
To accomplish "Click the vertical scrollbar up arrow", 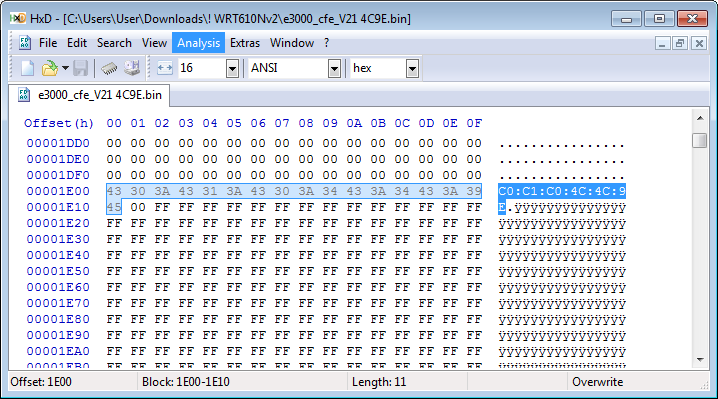I will click(x=700, y=118).
